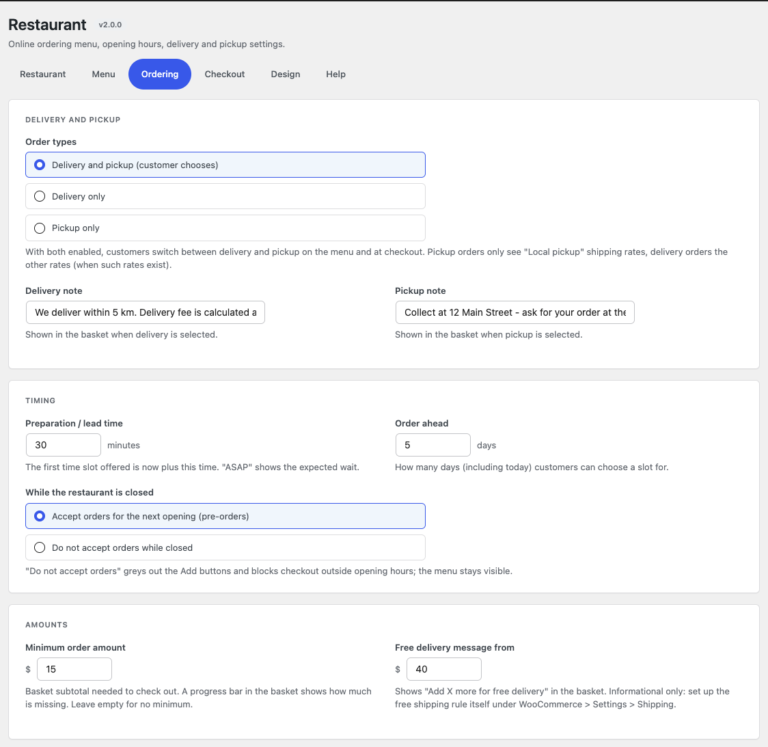Click help text mentioning 'Add X more for free delivery'
The height and width of the screenshot is (747, 768).
[x=562, y=698]
